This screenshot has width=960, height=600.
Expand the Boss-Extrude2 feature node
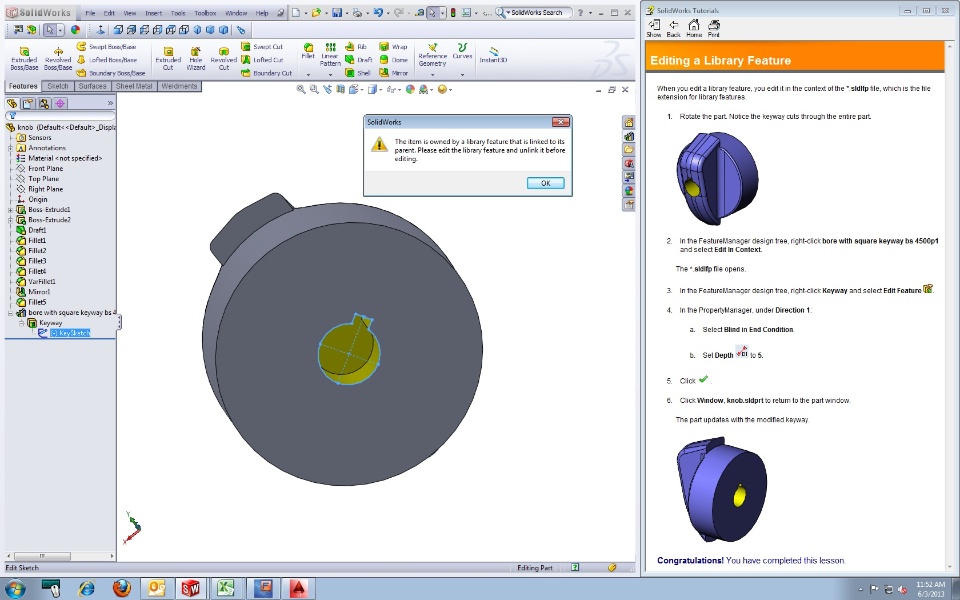coord(10,220)
